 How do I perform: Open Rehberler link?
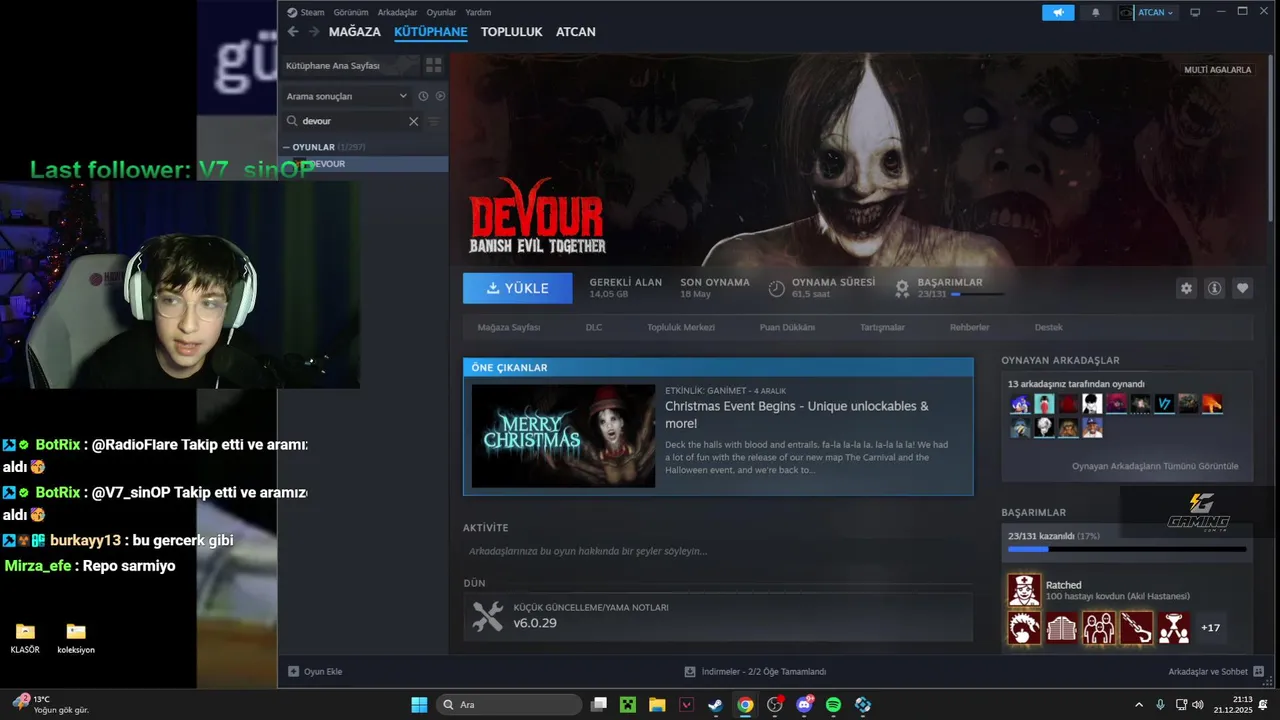970,327
